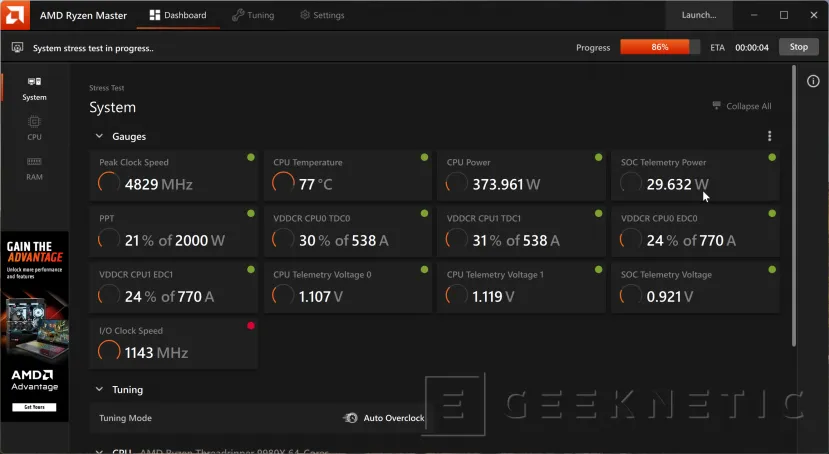The height and width of the screenshot is (454, 829).
Task: Collapse the Tuning section
Action: pos(99,390)
